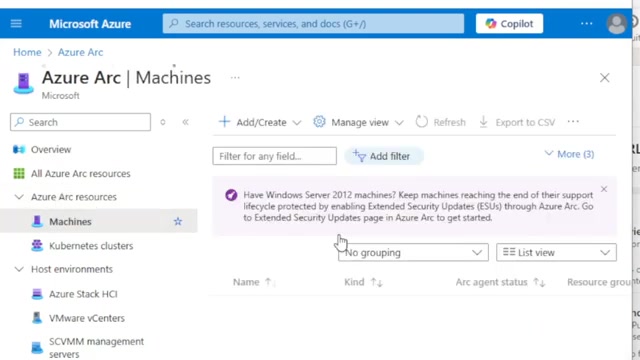The image size is (640, 360).
Task: Focus the global resource search box
Action: point(313,24)
